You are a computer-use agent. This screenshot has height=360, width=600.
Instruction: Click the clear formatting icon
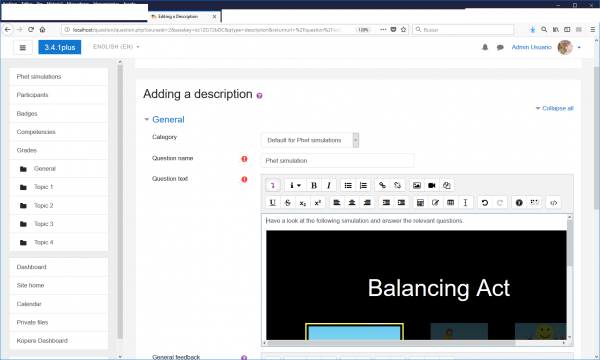click(x=465, y=203)
